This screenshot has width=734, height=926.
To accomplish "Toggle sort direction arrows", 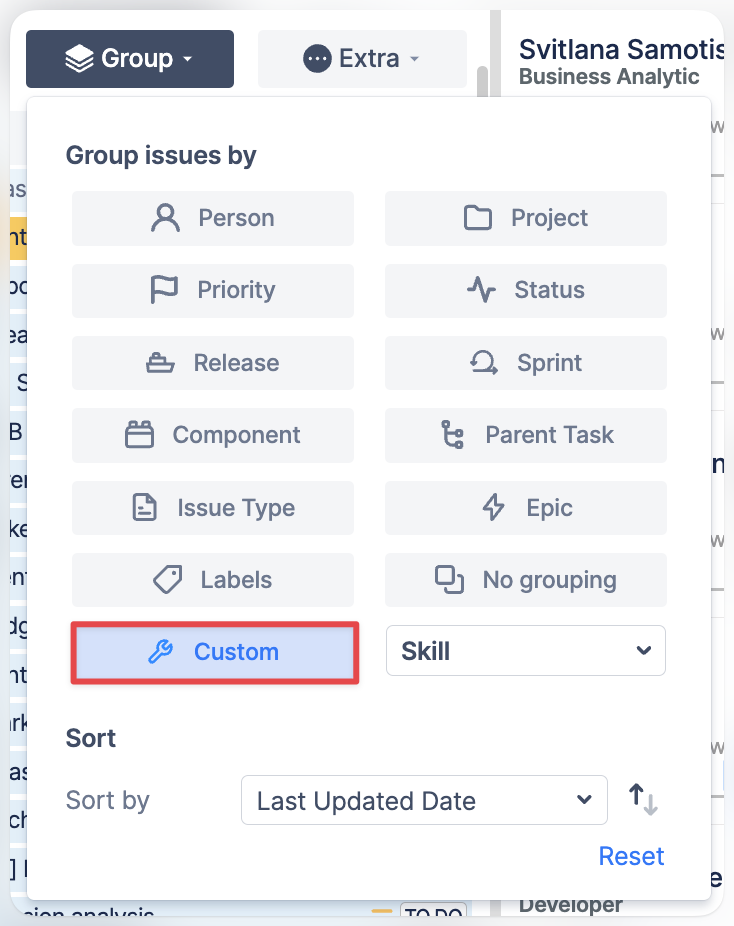I will coord(643,800).
